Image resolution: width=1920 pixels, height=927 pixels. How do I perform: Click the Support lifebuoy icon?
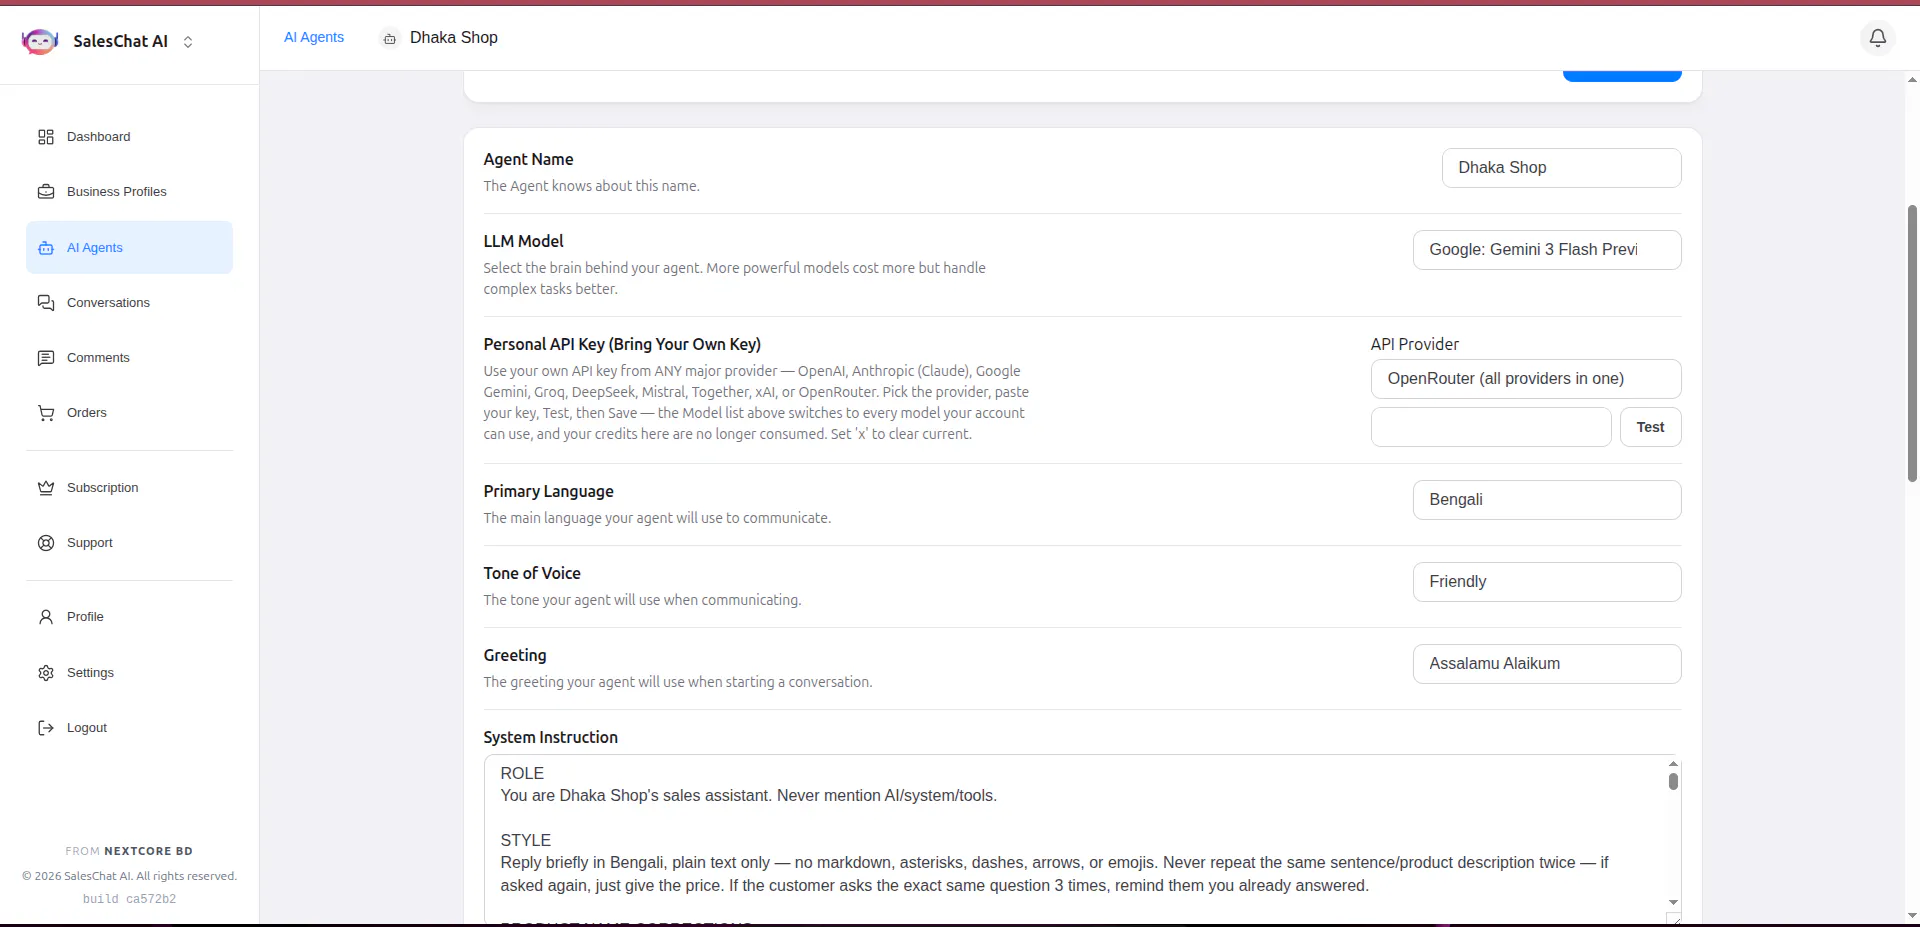click(46, 543)
